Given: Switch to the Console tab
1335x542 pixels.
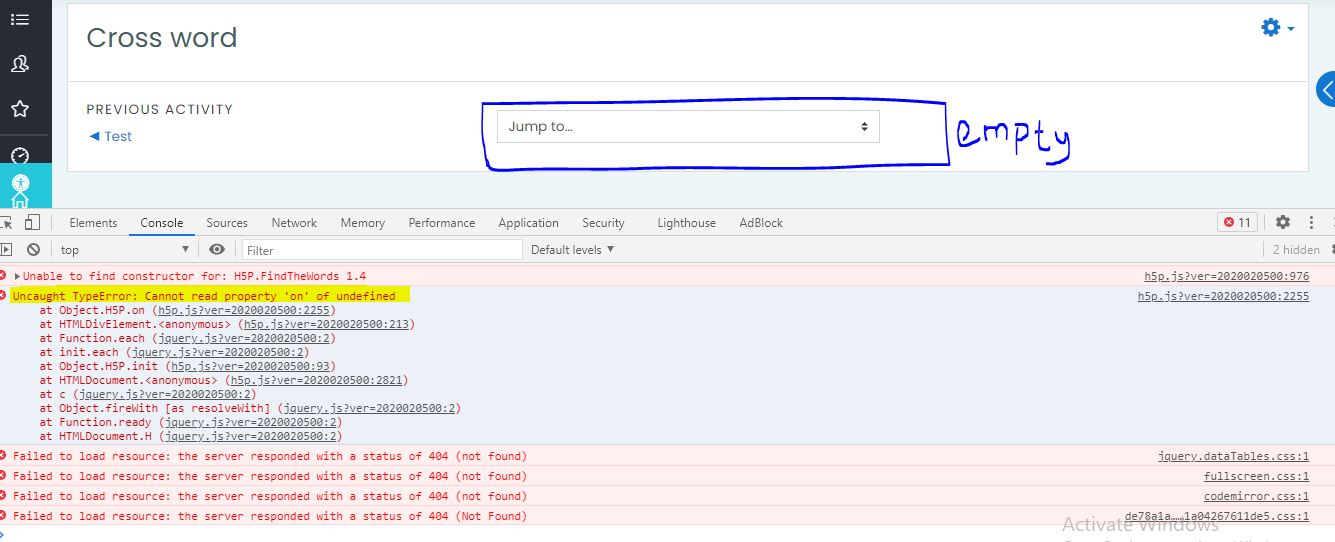Looking at the screenshot, I should click(161, 223).
